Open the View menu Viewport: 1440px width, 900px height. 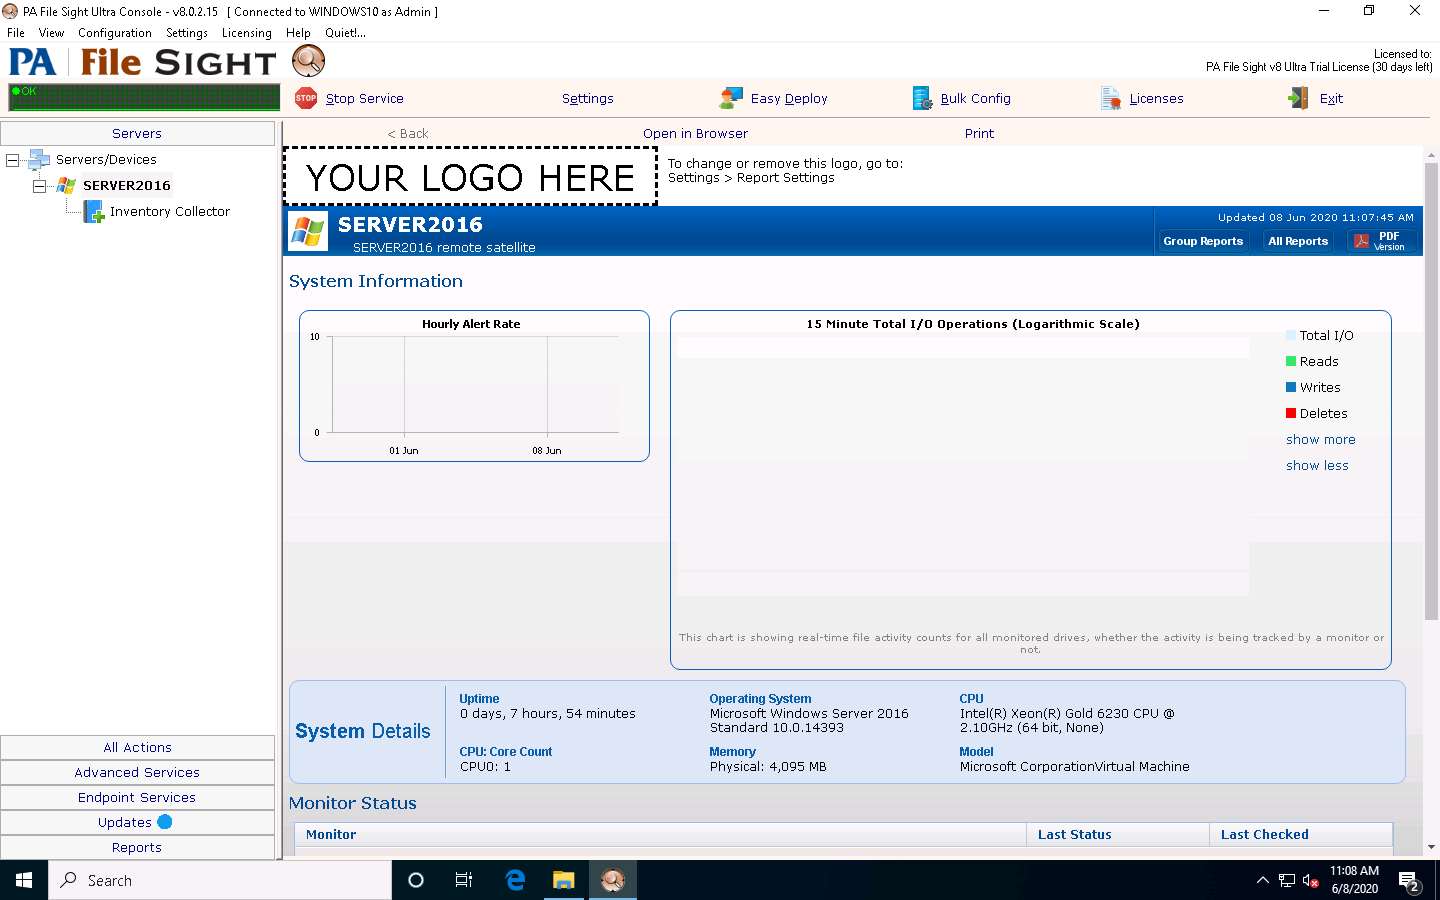point(51,33)
